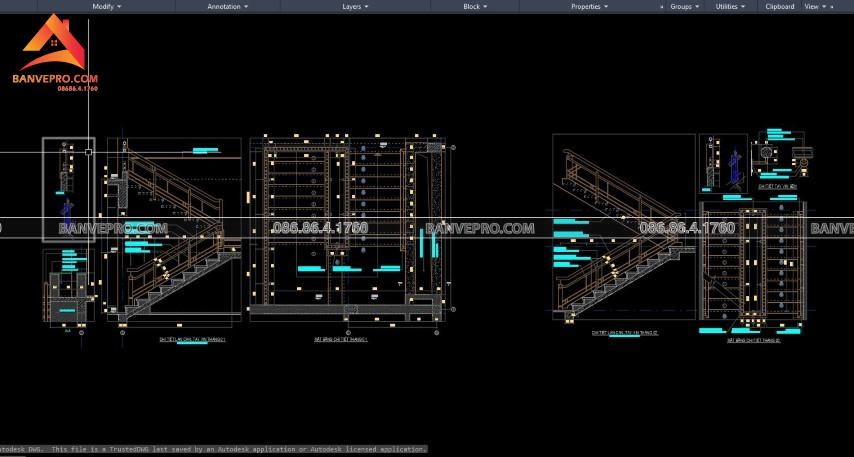Screen dimensions: 854x457
Task: Click the TrustedDWG command line message
Action: pyautogui.click(x=214, y=449)
